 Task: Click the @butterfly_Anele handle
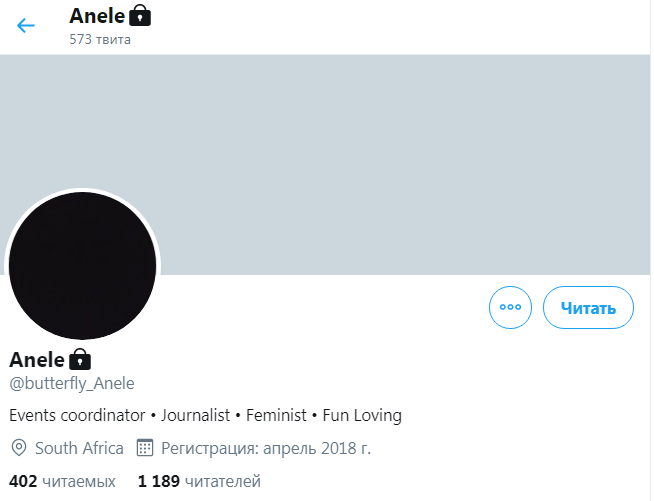click(71, 384)
